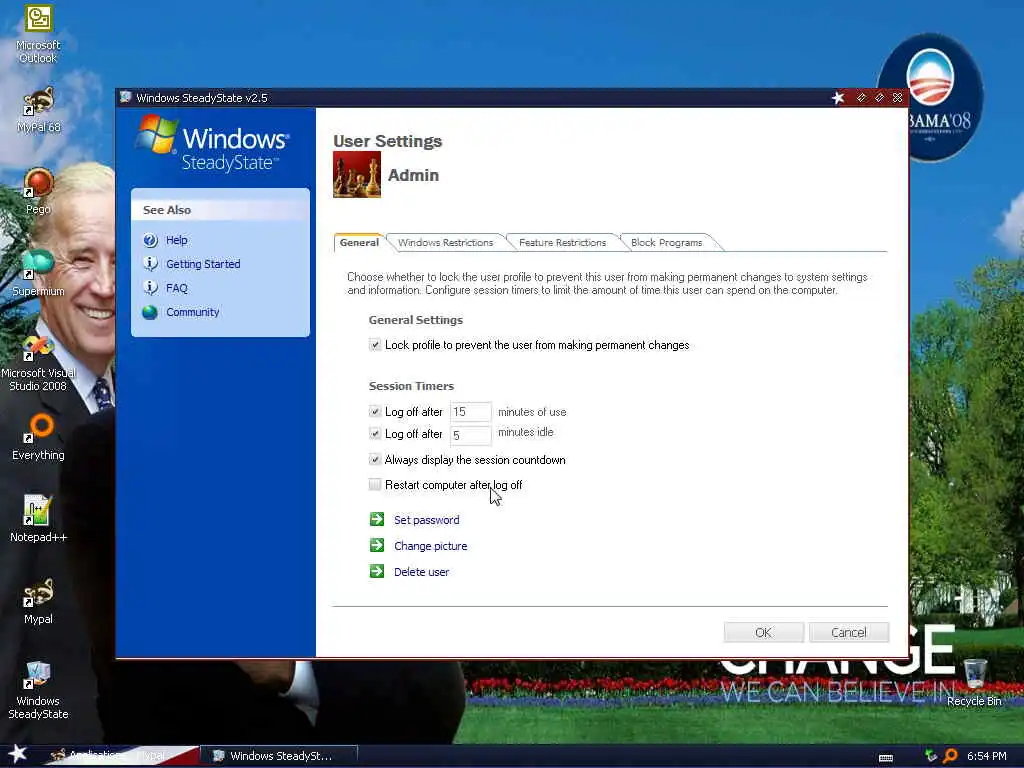The image size is (1024, 768).
Task: Click the Admin chess user picture
Action: [x=357, y=174]
